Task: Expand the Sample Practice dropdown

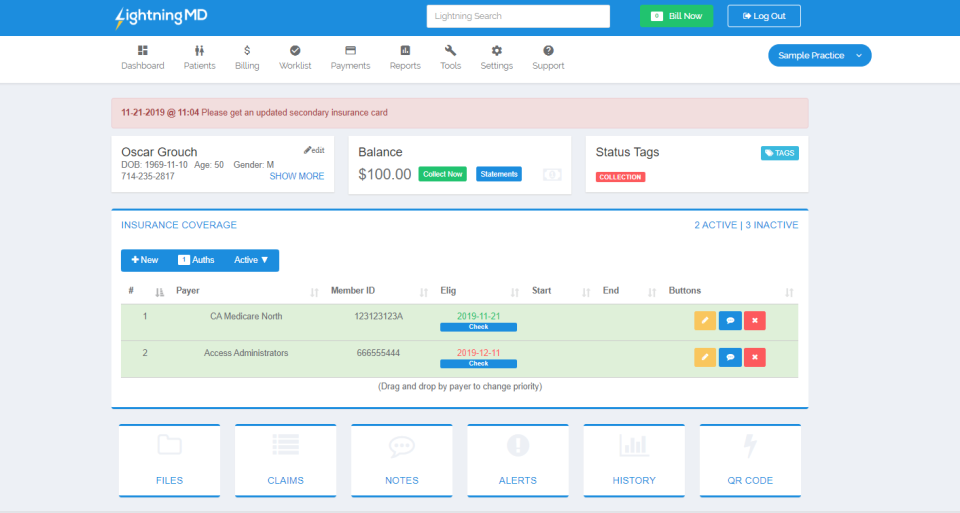Action: pyautogui.click(x=820, y=55)
